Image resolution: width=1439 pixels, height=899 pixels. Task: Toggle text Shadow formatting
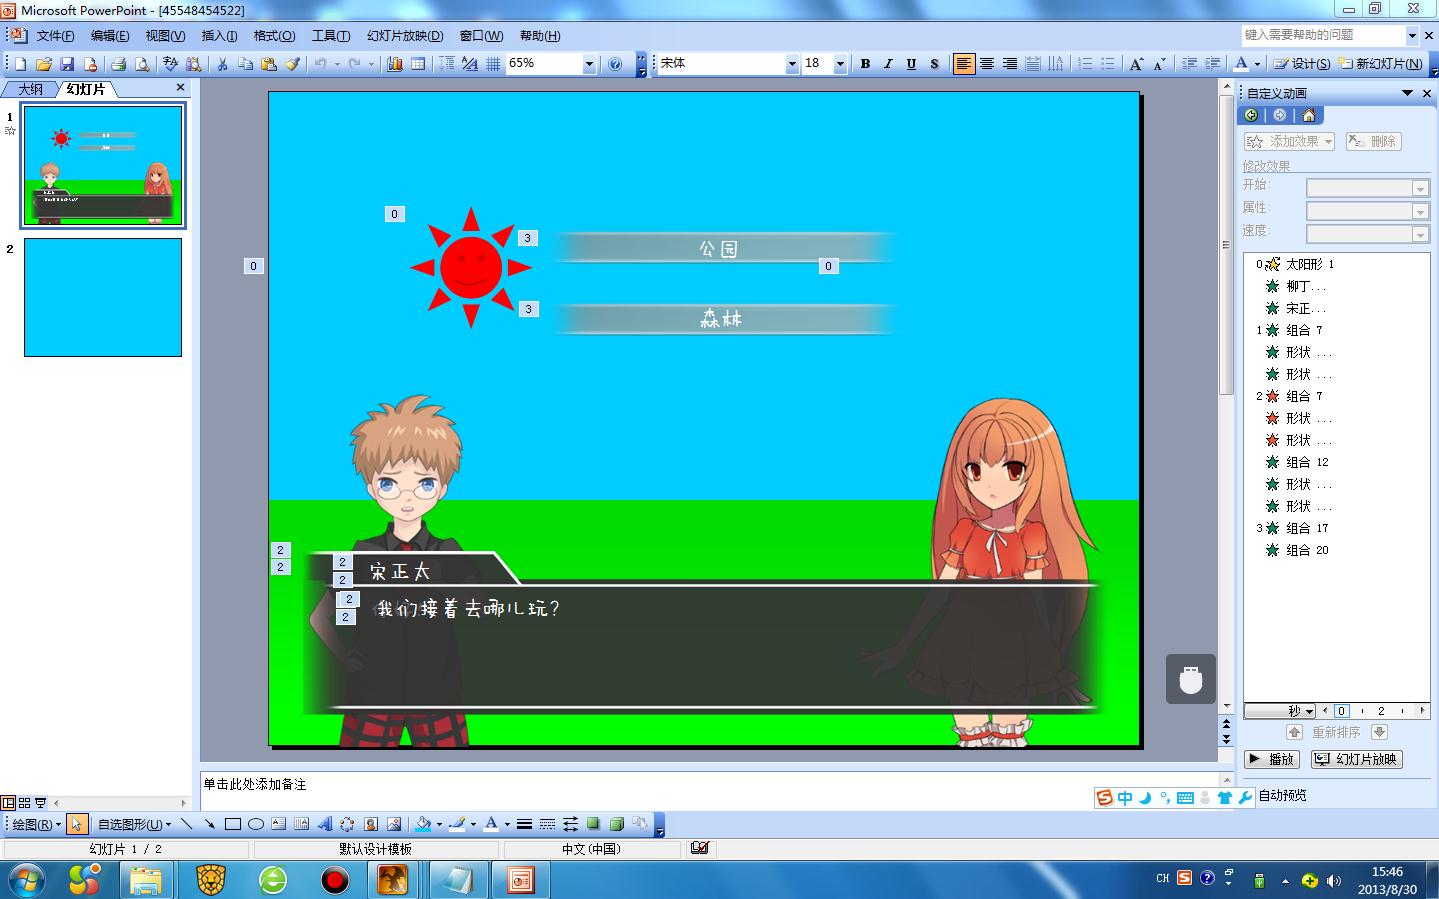[x=934, y=64]
